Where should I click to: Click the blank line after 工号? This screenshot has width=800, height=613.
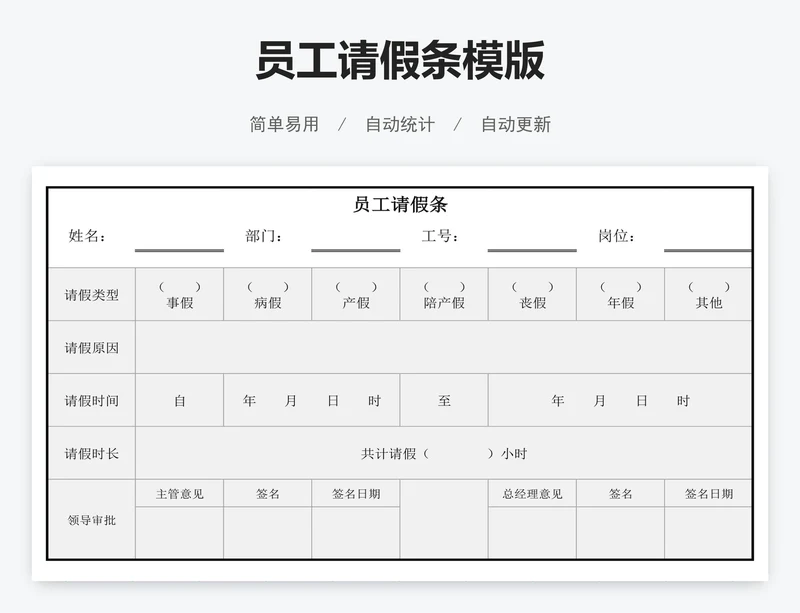[532, 250]
